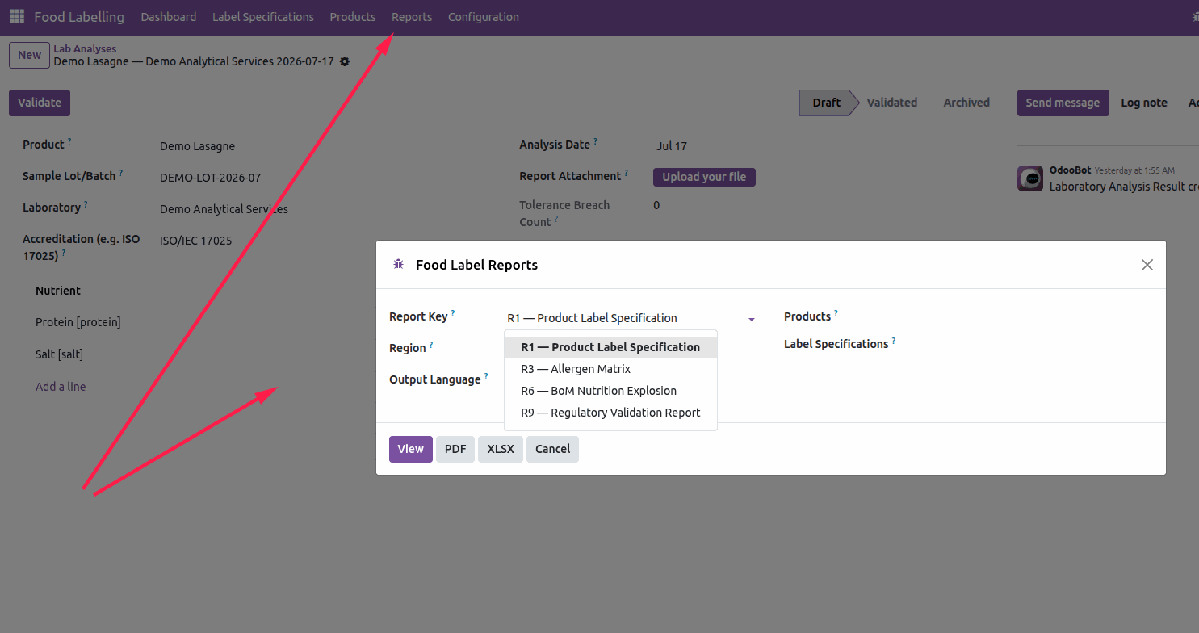Click the Tolerance Breach Count value 0
The height and width of the screenshot is (633, 1199).
pyautogui.click(x=657, y=205)
